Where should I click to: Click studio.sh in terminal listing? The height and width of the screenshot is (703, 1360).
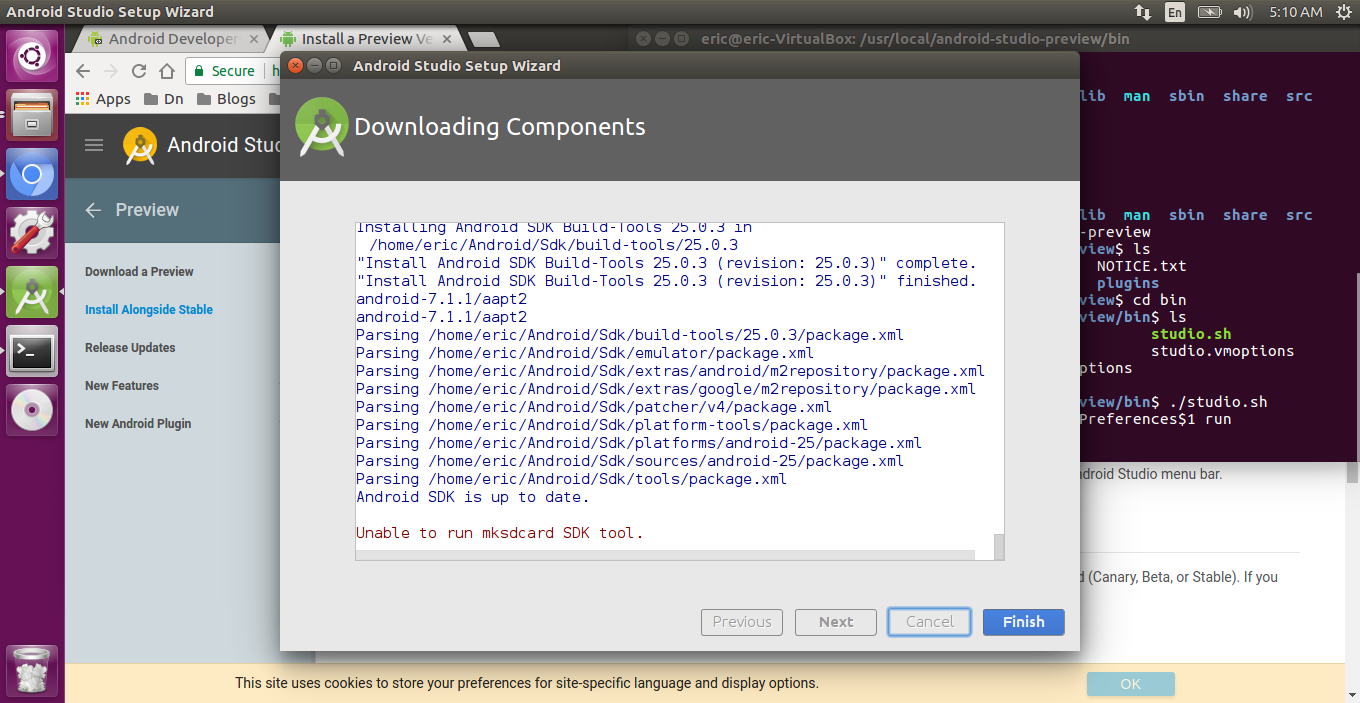click(1191, 334)
